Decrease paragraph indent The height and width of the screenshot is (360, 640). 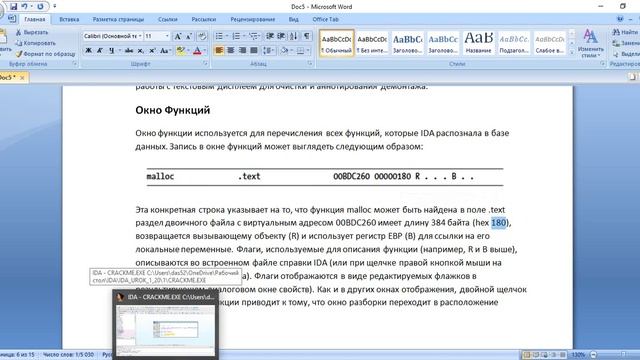click(x=270, y=36)
